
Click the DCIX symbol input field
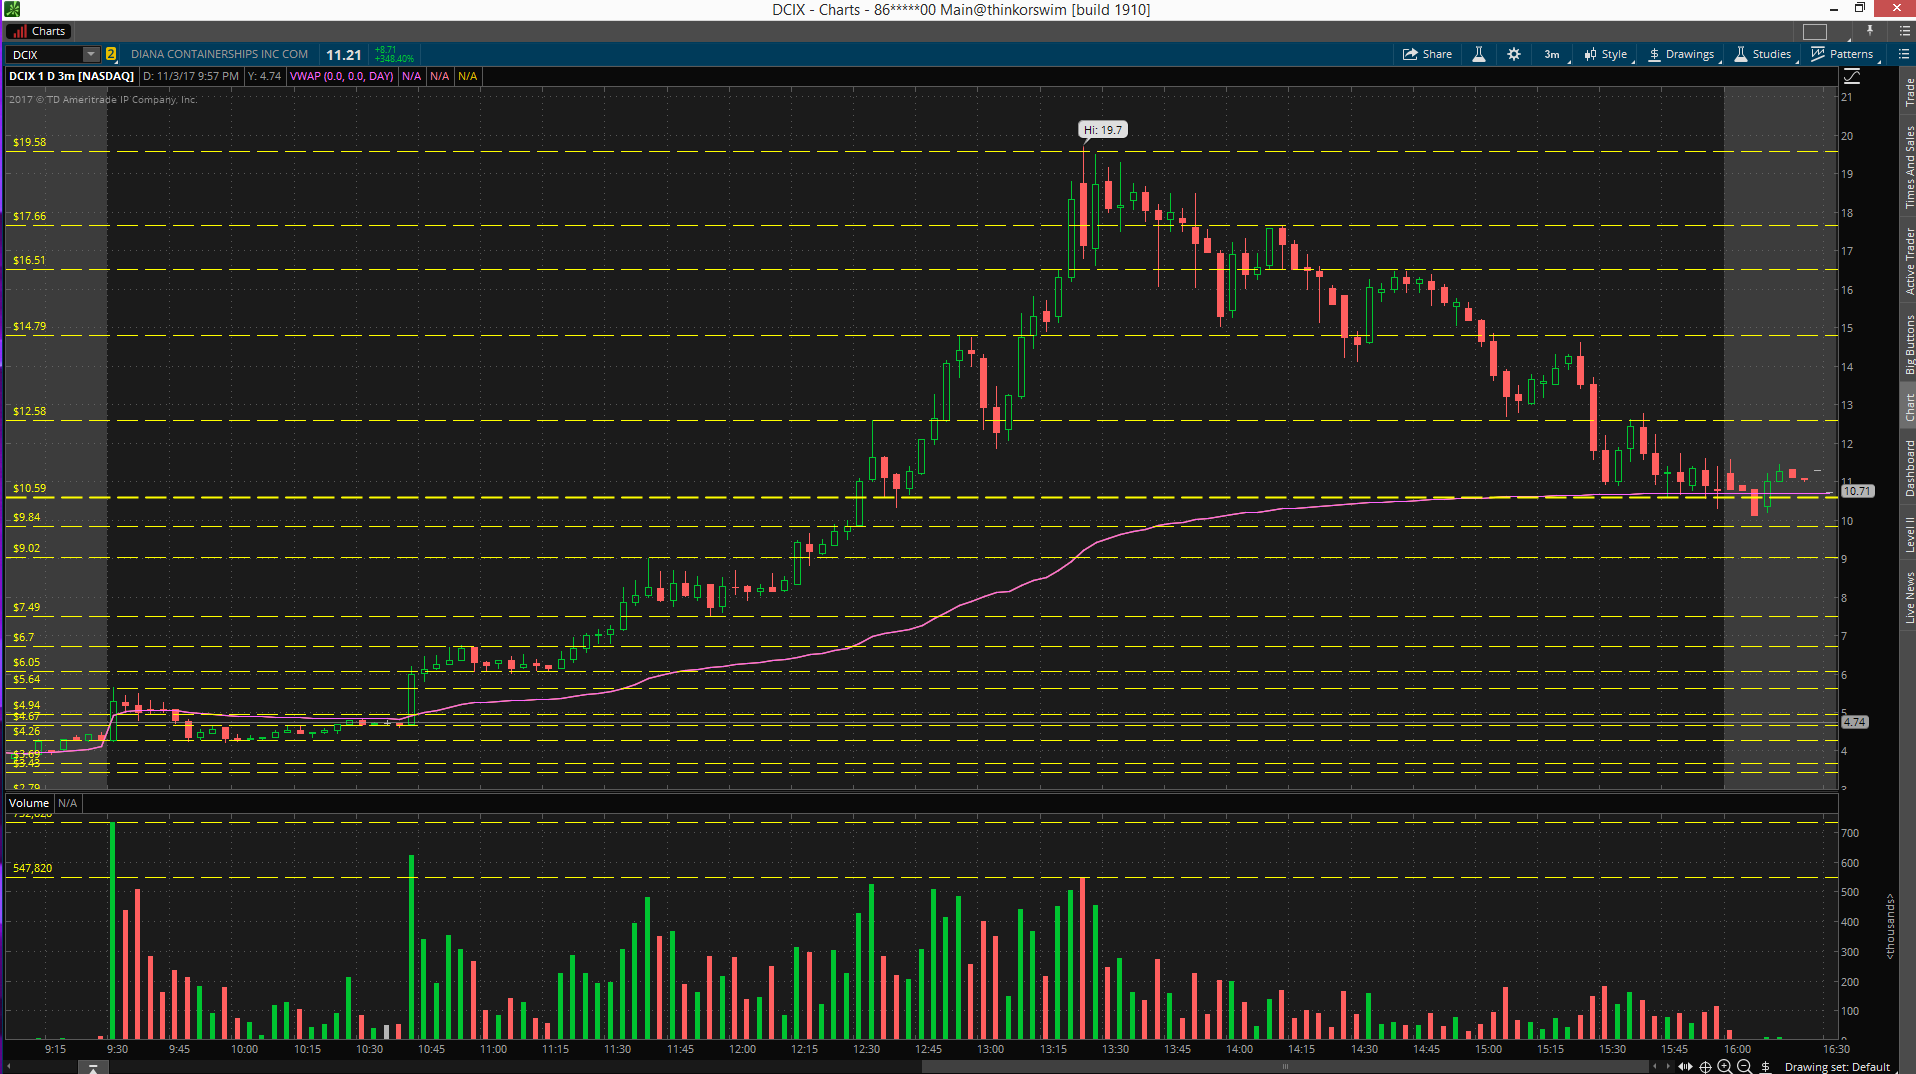pos(45,54)
